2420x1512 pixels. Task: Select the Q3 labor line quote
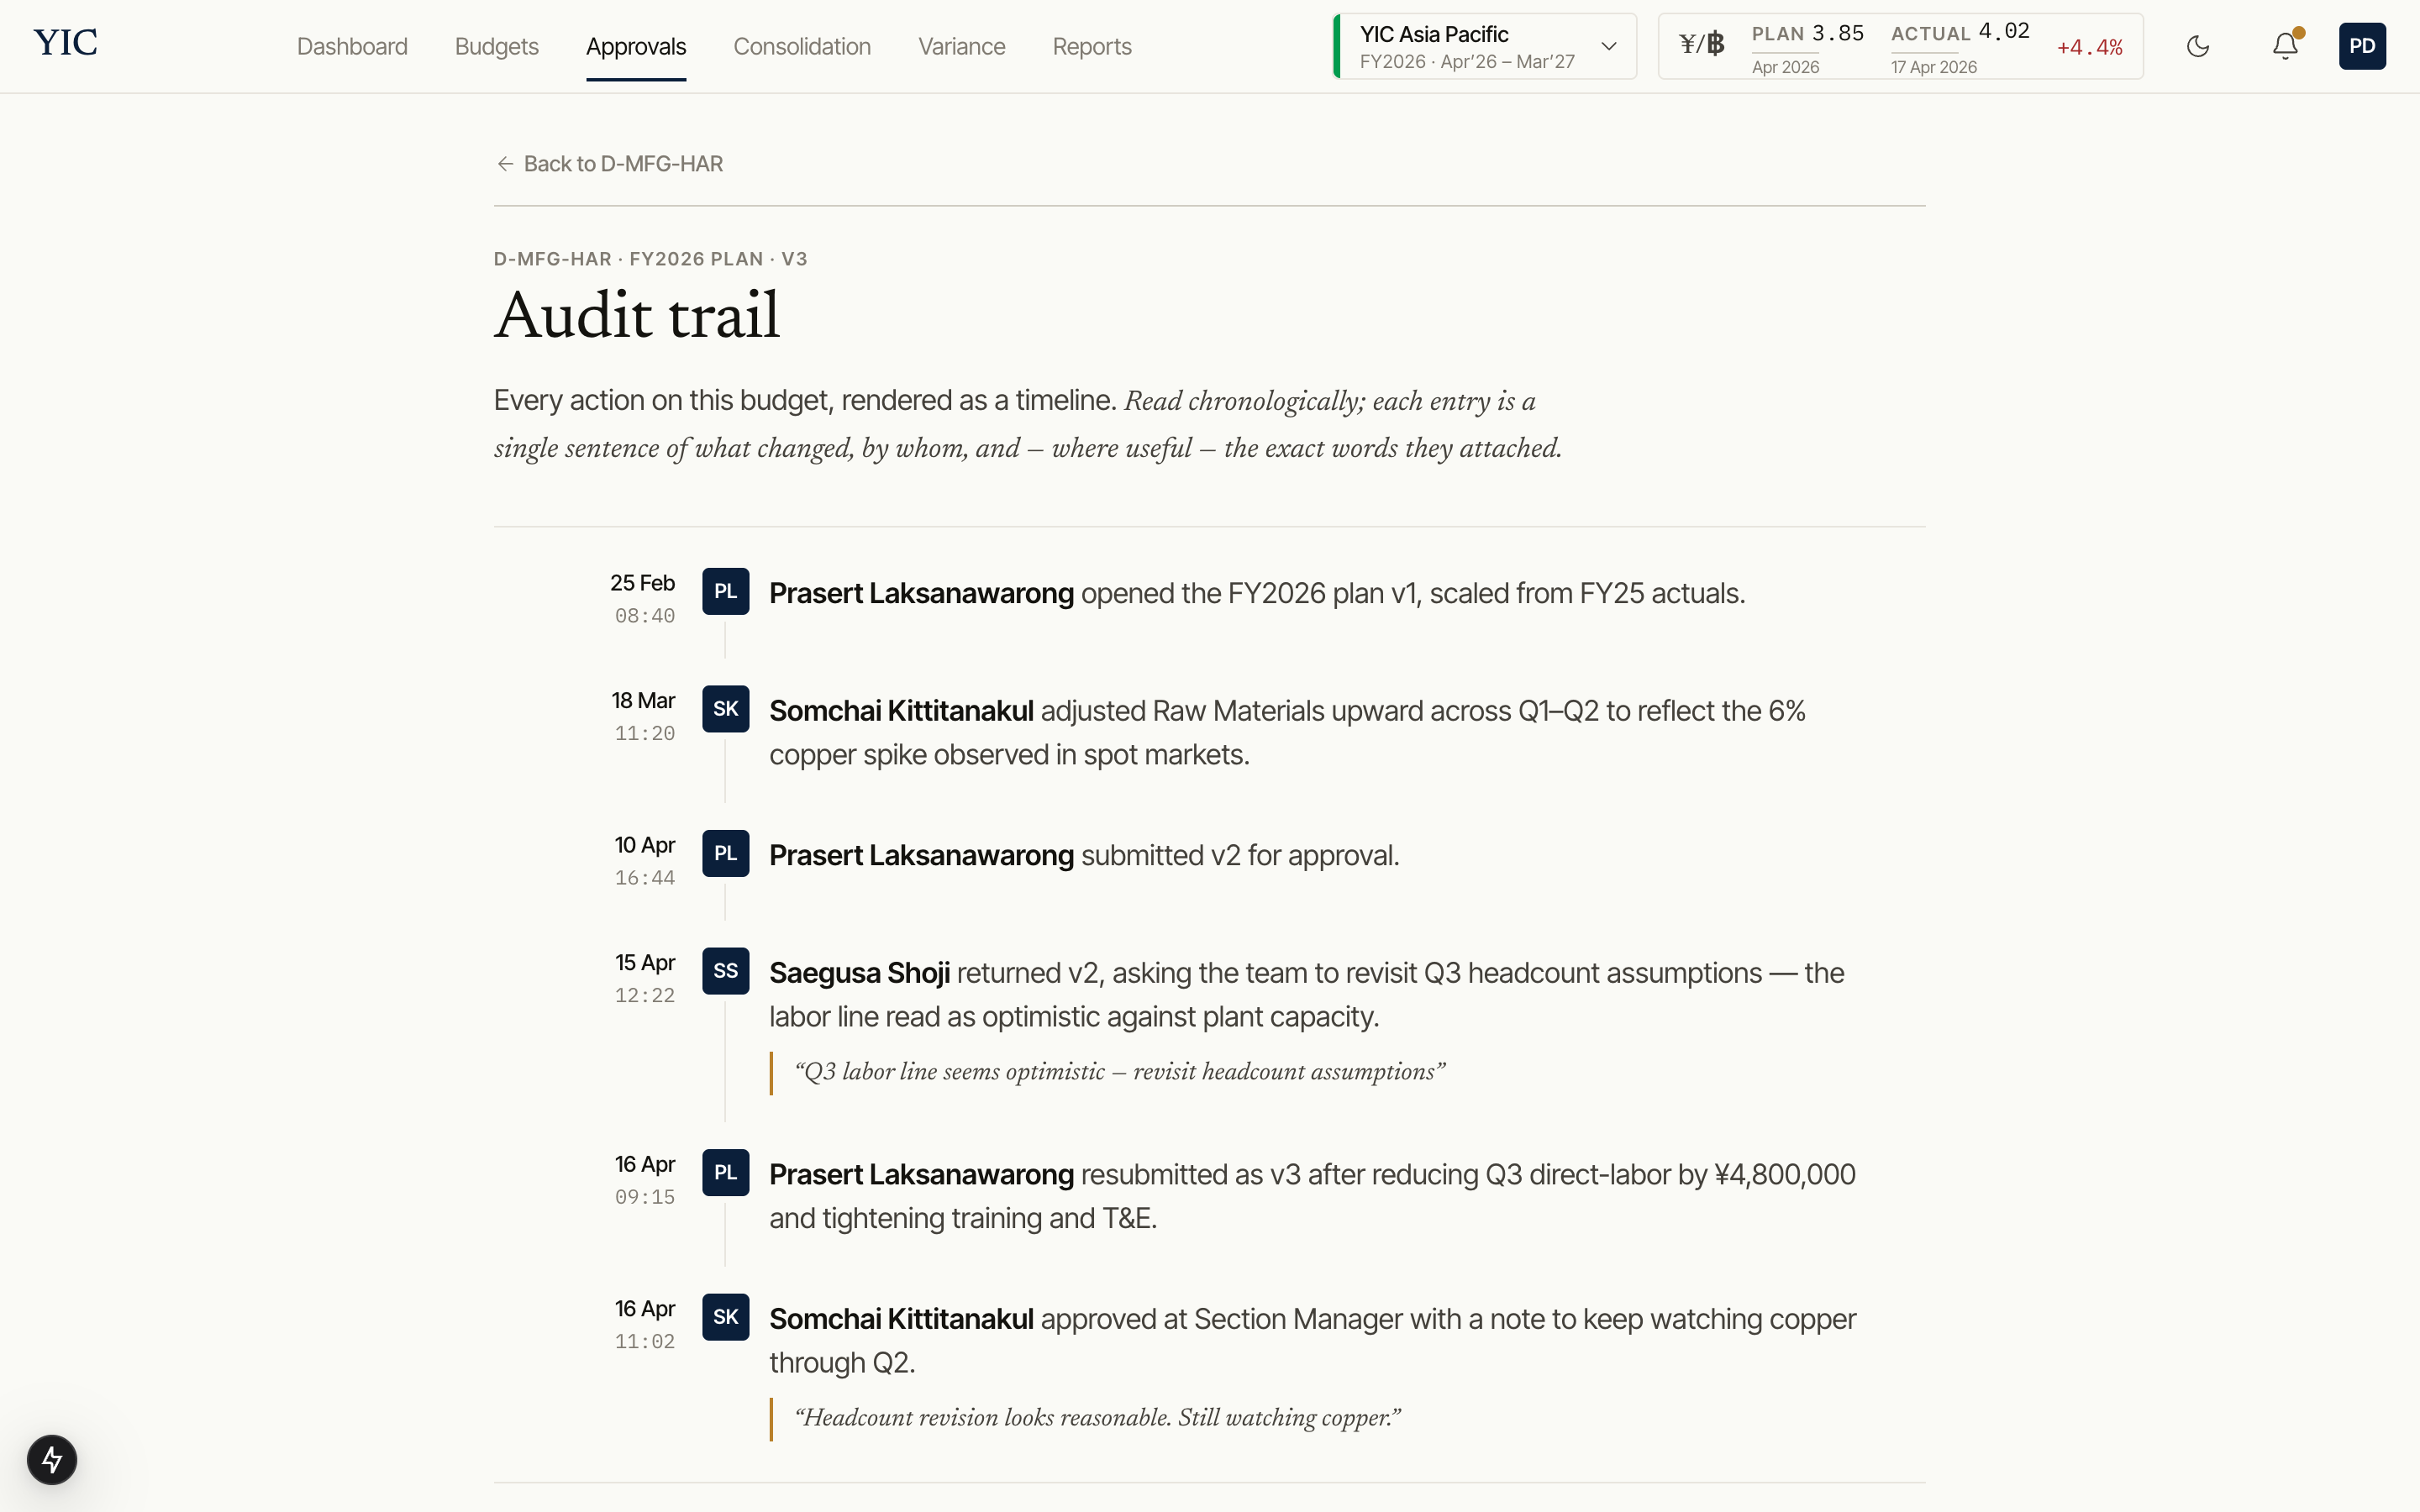[1118, 1071]
